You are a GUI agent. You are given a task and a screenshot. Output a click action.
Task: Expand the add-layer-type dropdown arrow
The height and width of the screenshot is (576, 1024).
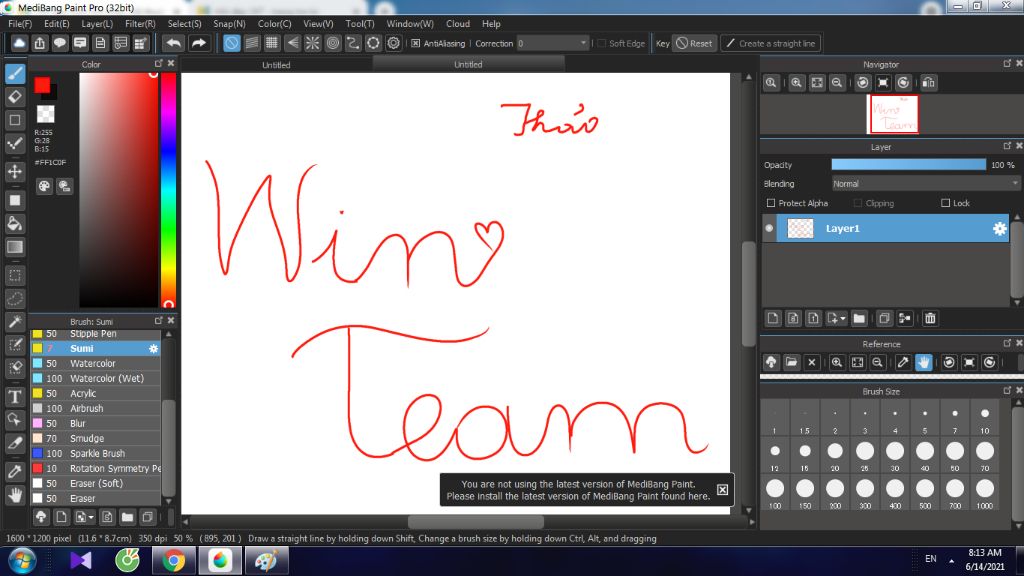[843, 318]
